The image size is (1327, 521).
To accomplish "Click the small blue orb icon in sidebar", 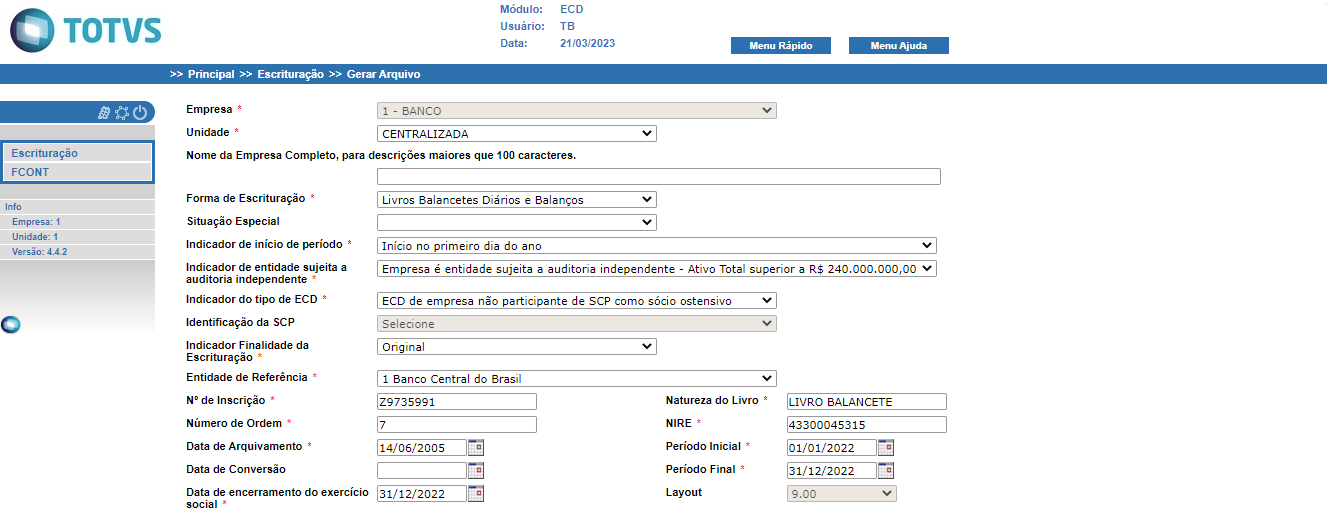I will [x=10, y=324].
